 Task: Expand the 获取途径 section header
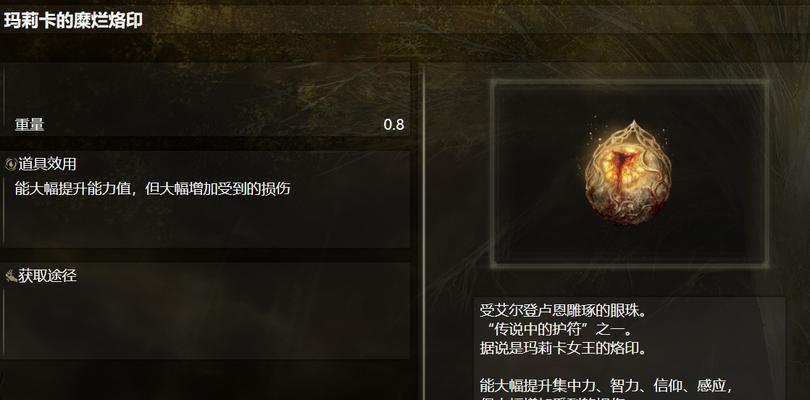click(x=47, y=276)
